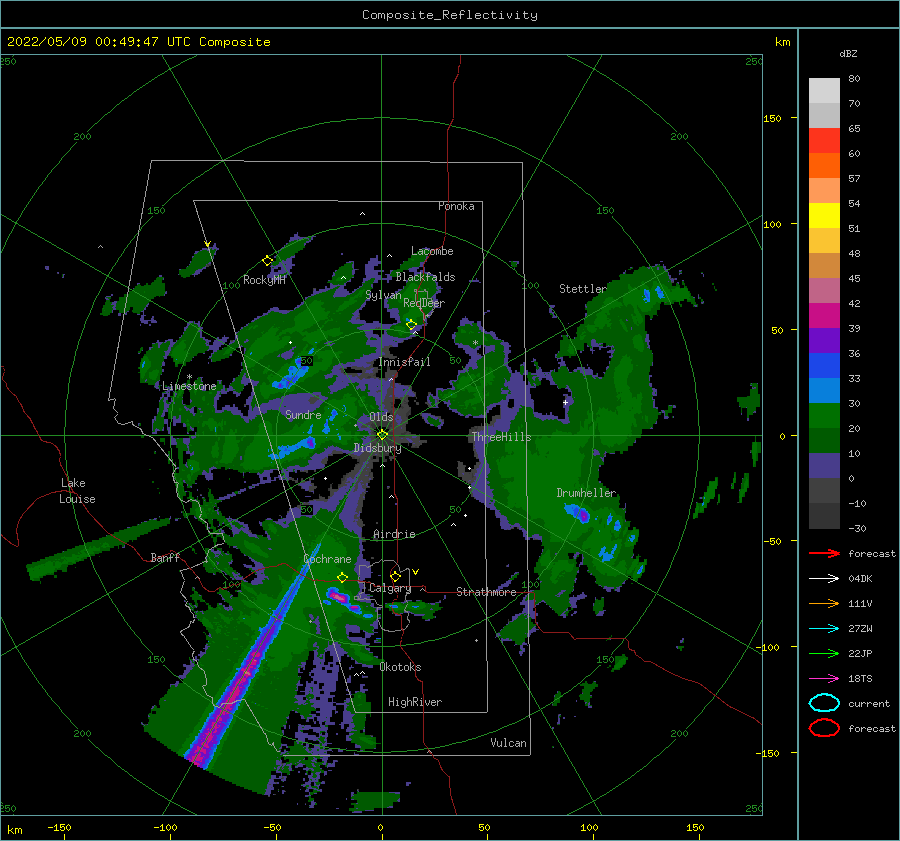Click the red 'forecast' ellipse icon
The image size is (900, 841).
(824, 728)
